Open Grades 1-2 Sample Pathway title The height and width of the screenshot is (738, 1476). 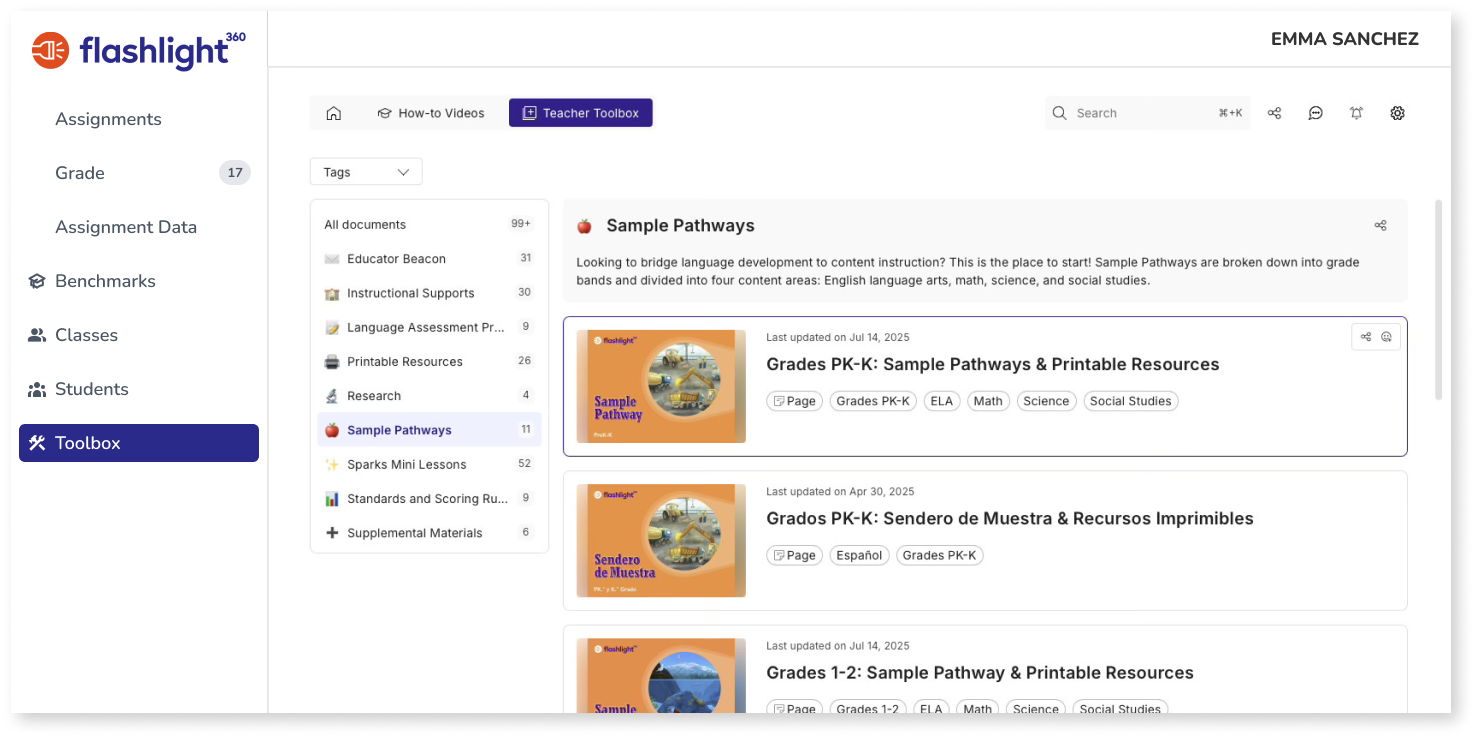point(980,672)
